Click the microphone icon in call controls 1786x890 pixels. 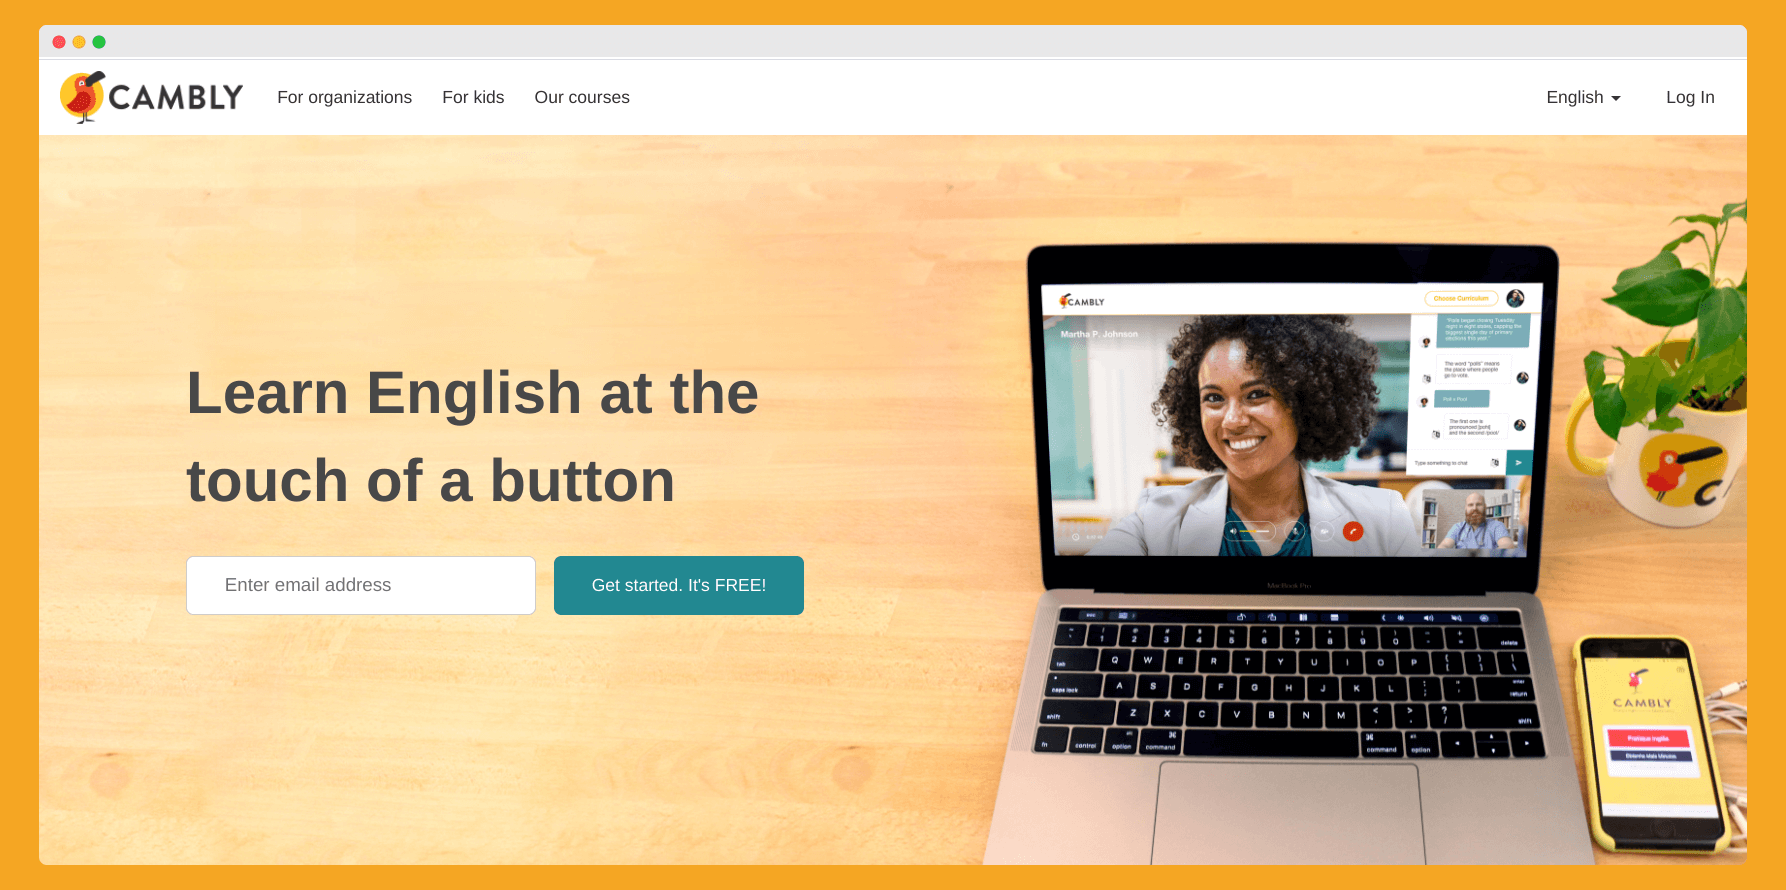[x=1296, y=531]
